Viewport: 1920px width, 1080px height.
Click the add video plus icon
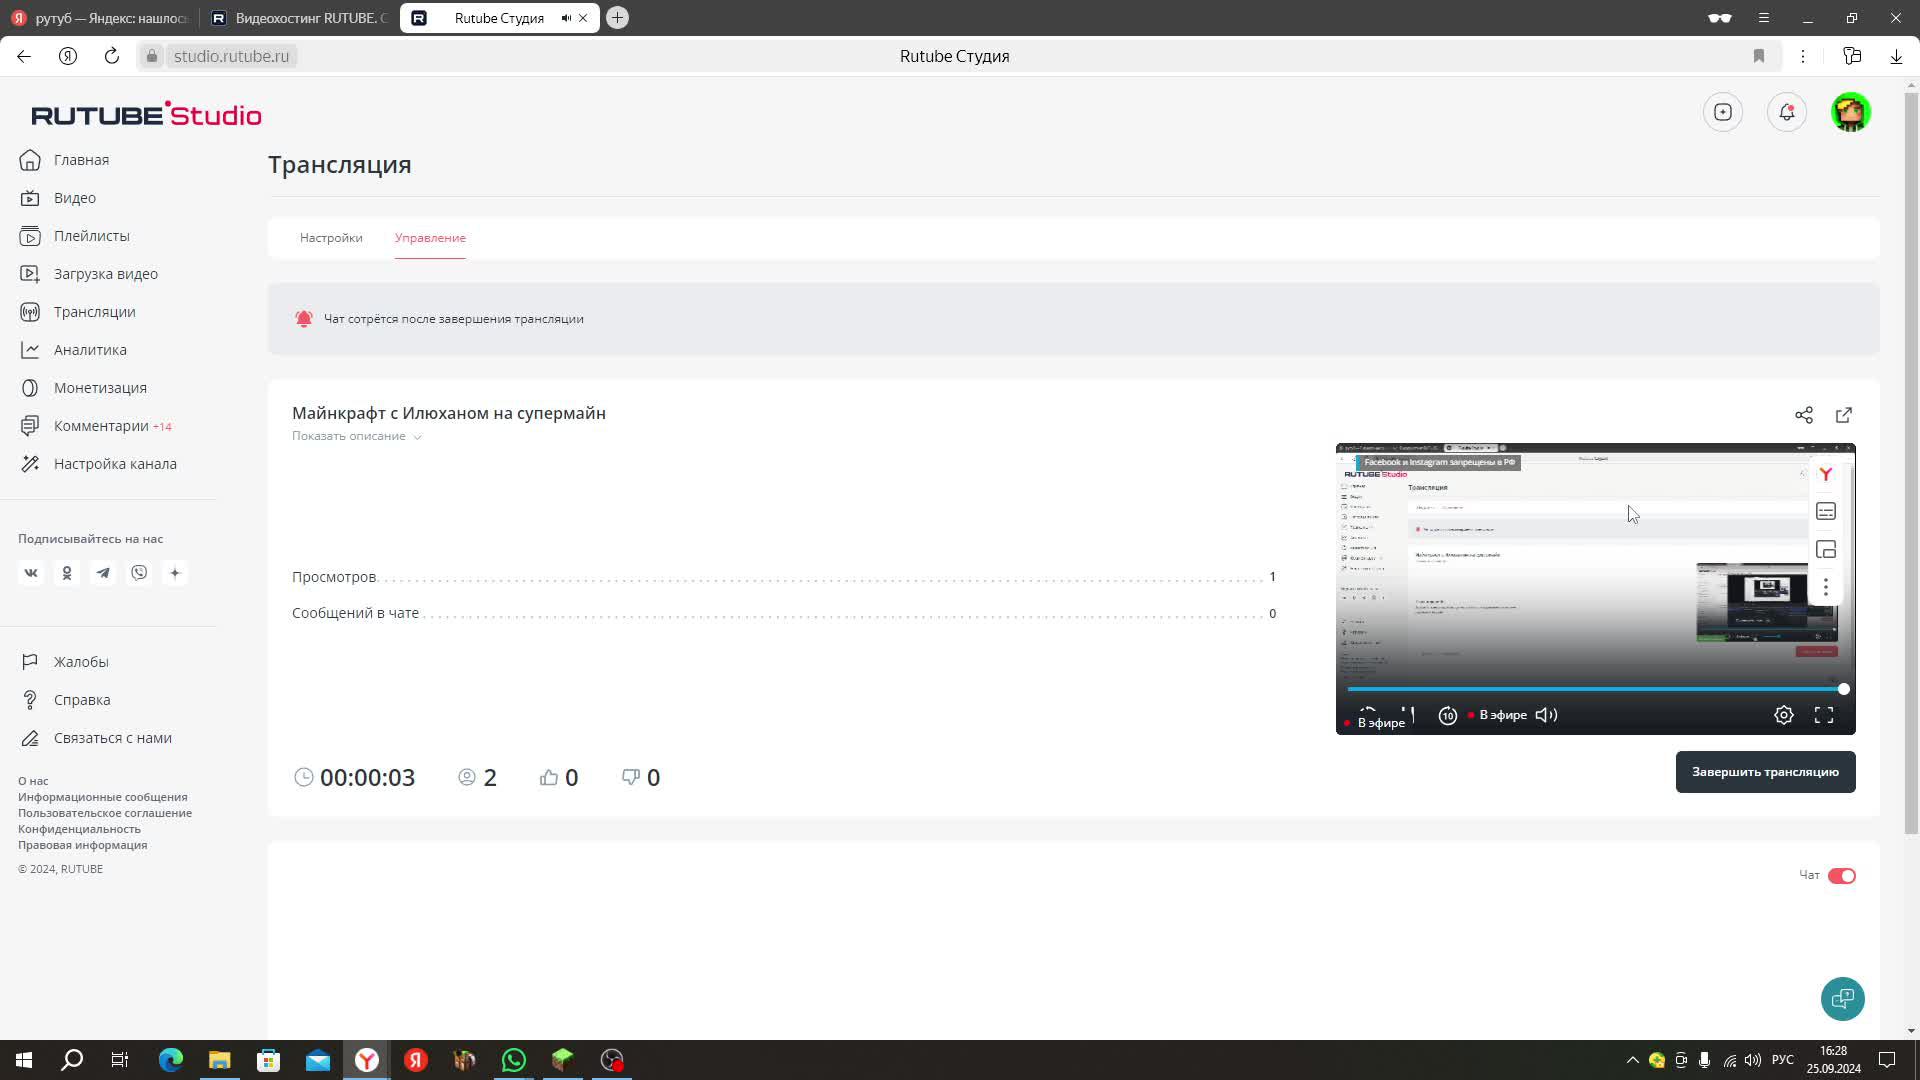(x=1723, y=112)
